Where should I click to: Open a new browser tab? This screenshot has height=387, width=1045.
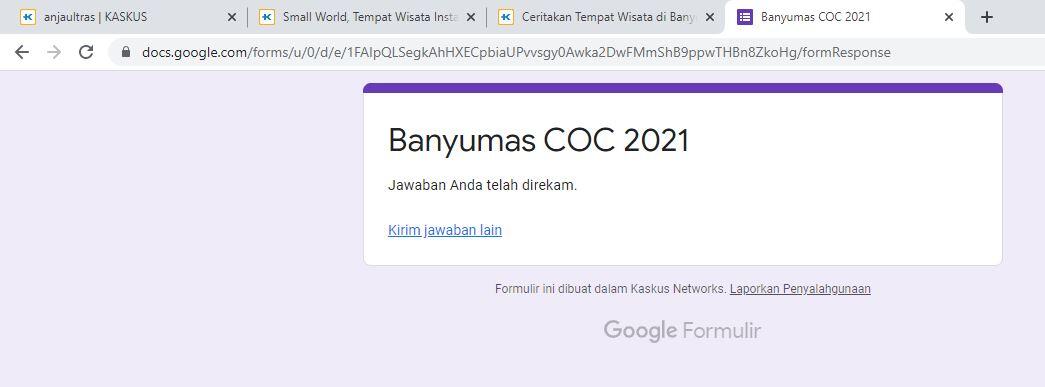point(987,17)
